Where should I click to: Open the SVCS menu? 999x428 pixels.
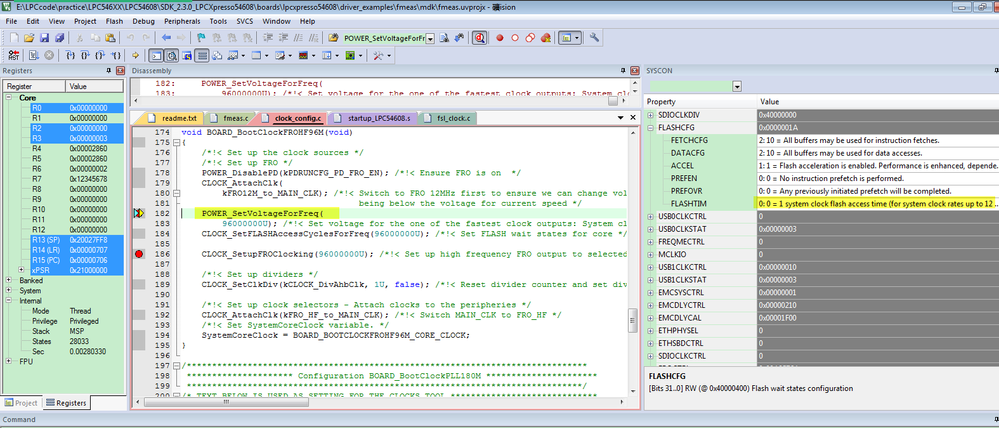tap(245, 21)
